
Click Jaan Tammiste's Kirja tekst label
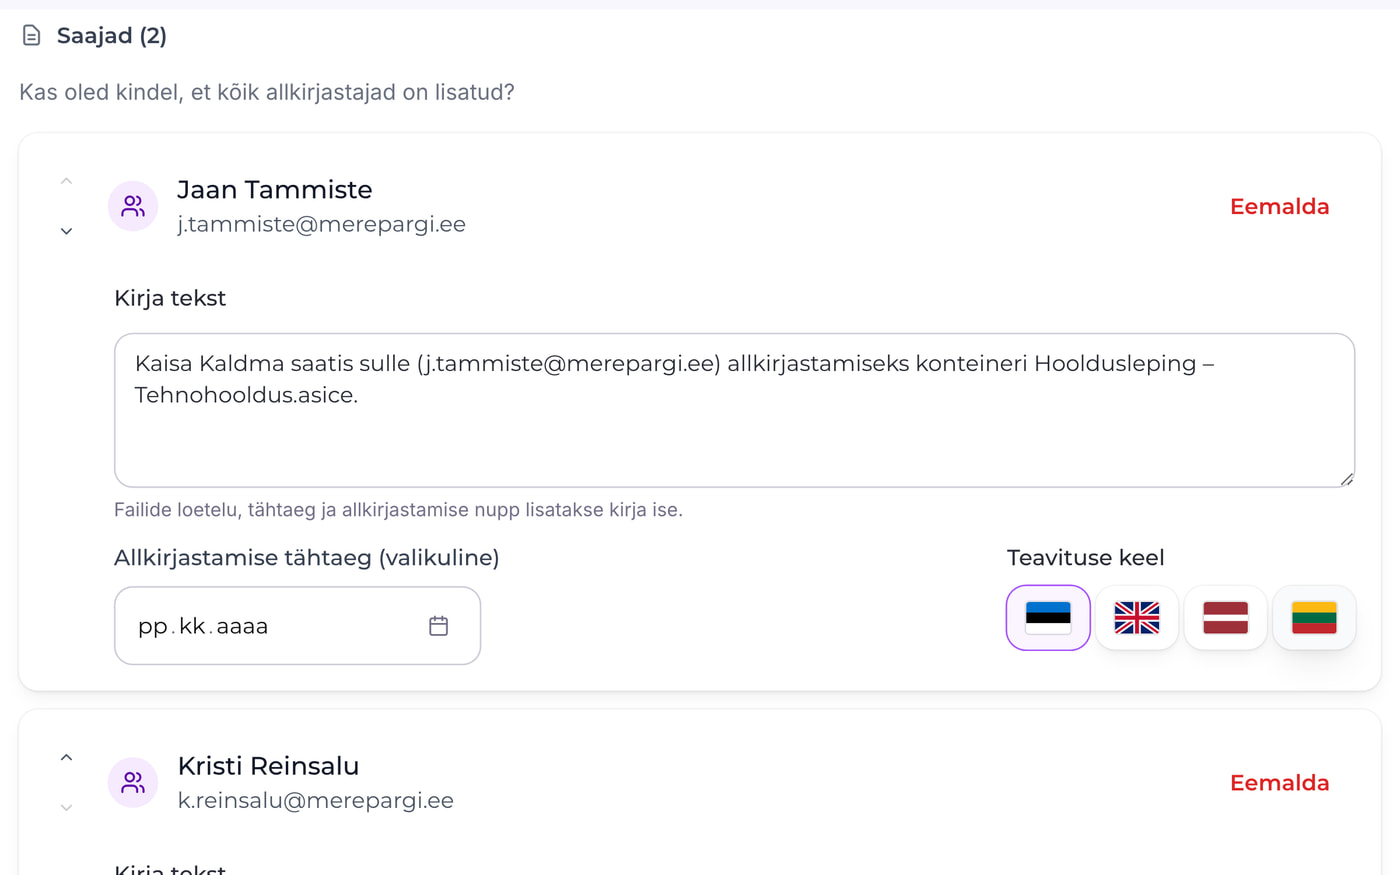tap(170, 298)
